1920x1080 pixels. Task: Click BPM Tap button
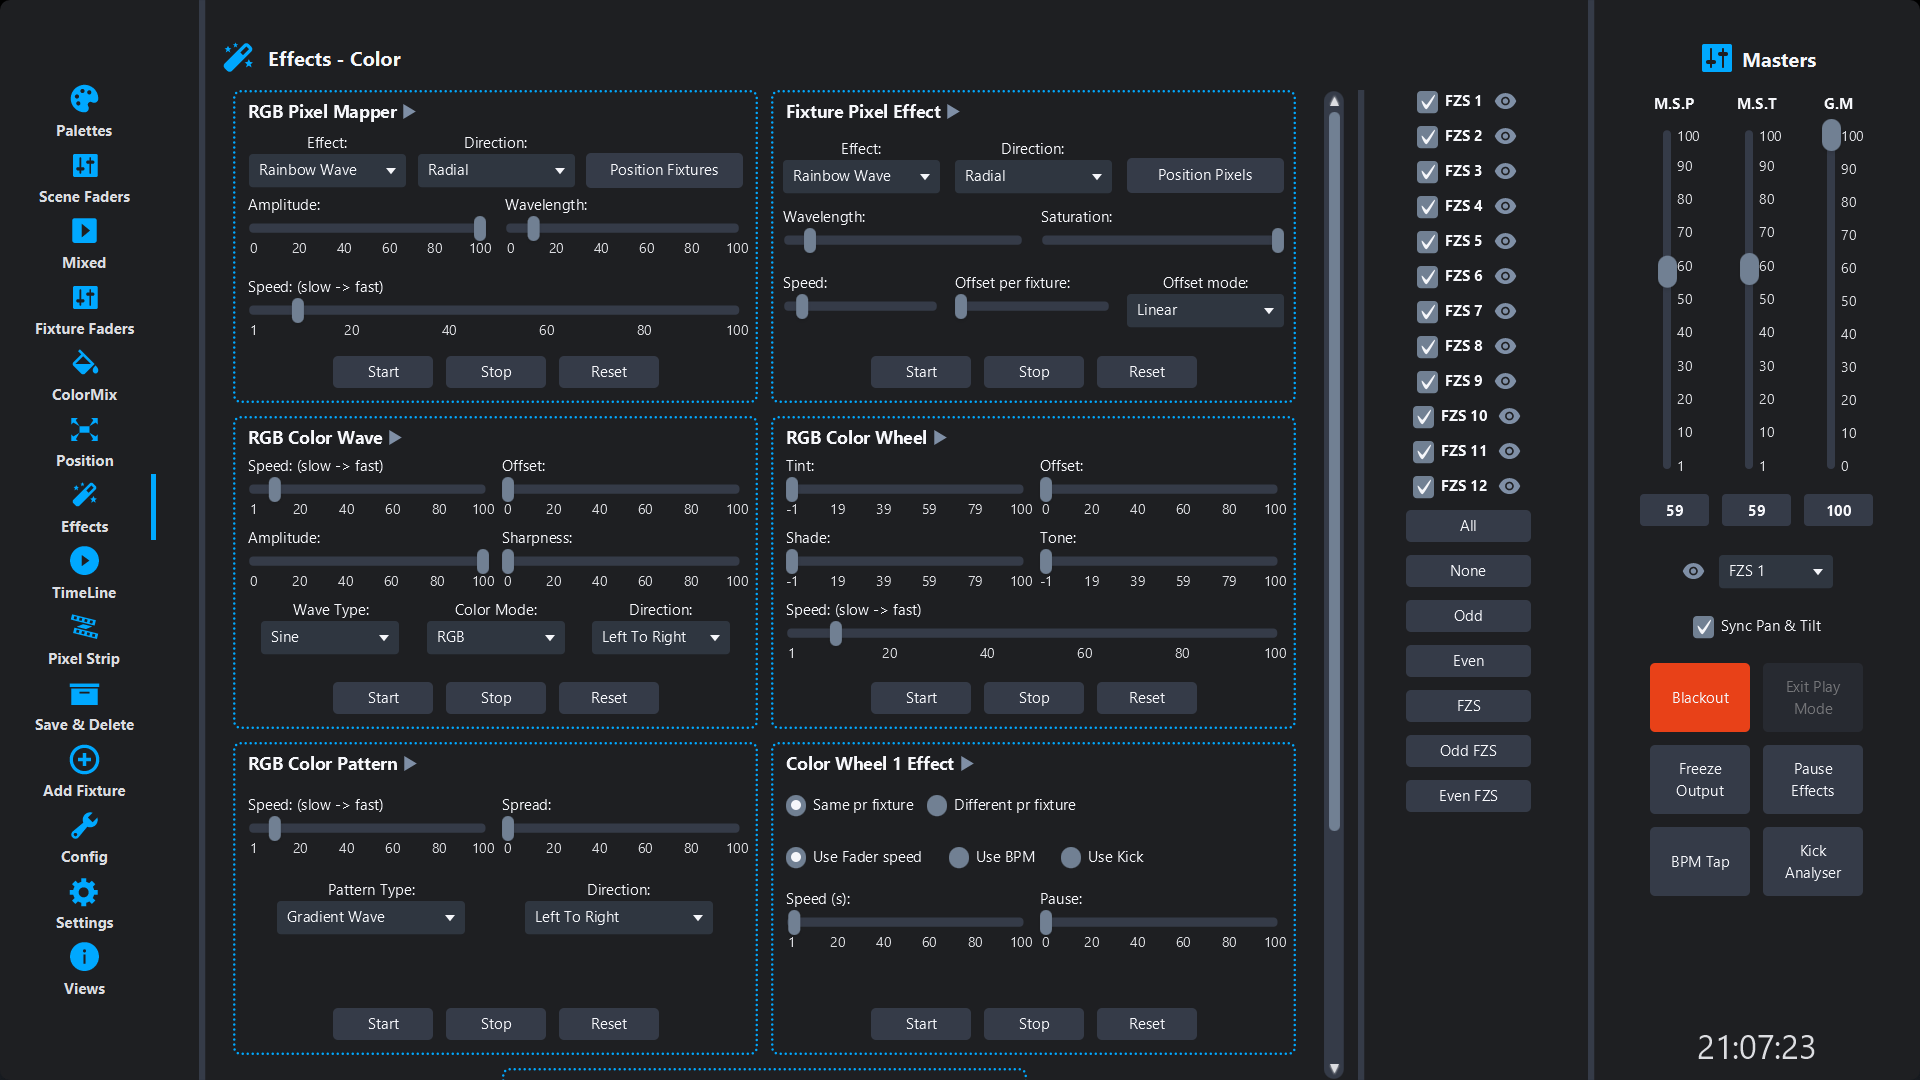1700,862
